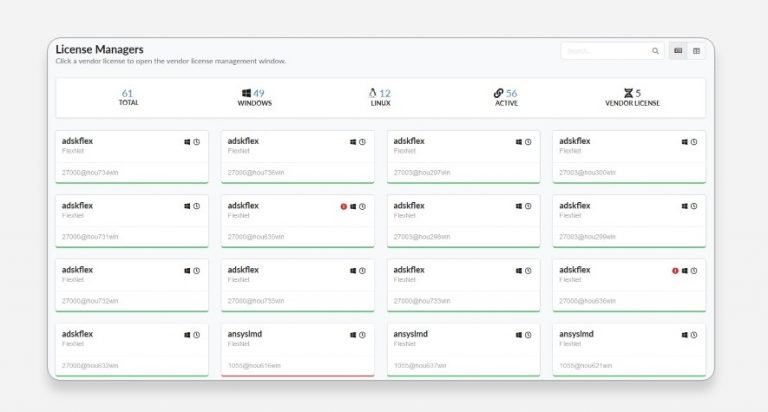Screen dimensions: 768x412
Task: Click the search magnifier icon
Action: pos(655,51)
